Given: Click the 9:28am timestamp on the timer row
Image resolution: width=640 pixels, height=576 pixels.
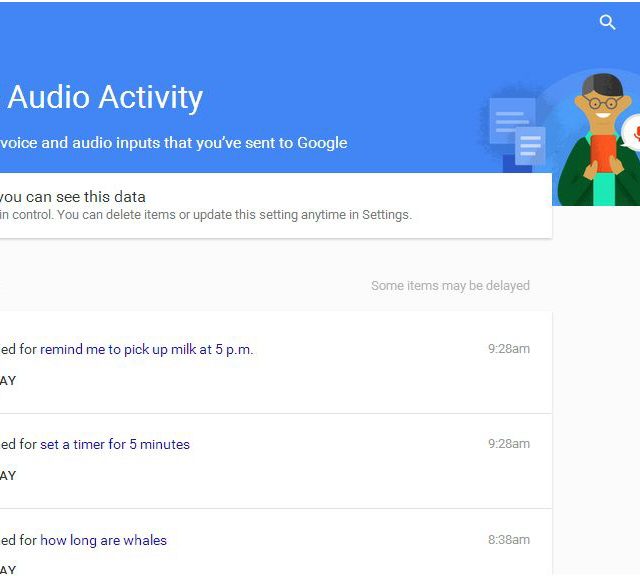Looking at the screenshot, I should (509, 444).
